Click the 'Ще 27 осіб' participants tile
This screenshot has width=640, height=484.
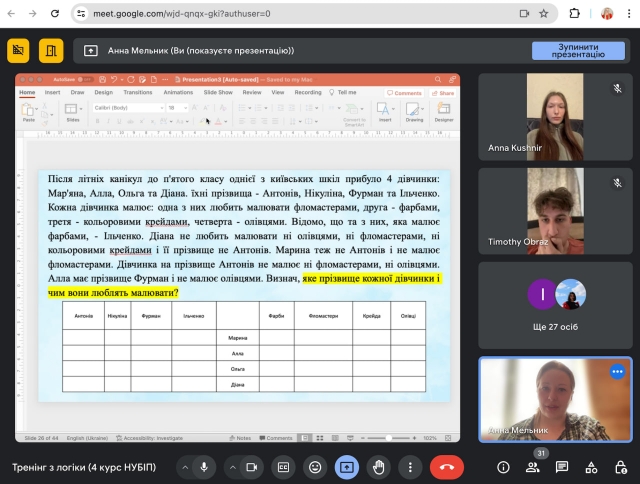(x=557, y=304)
